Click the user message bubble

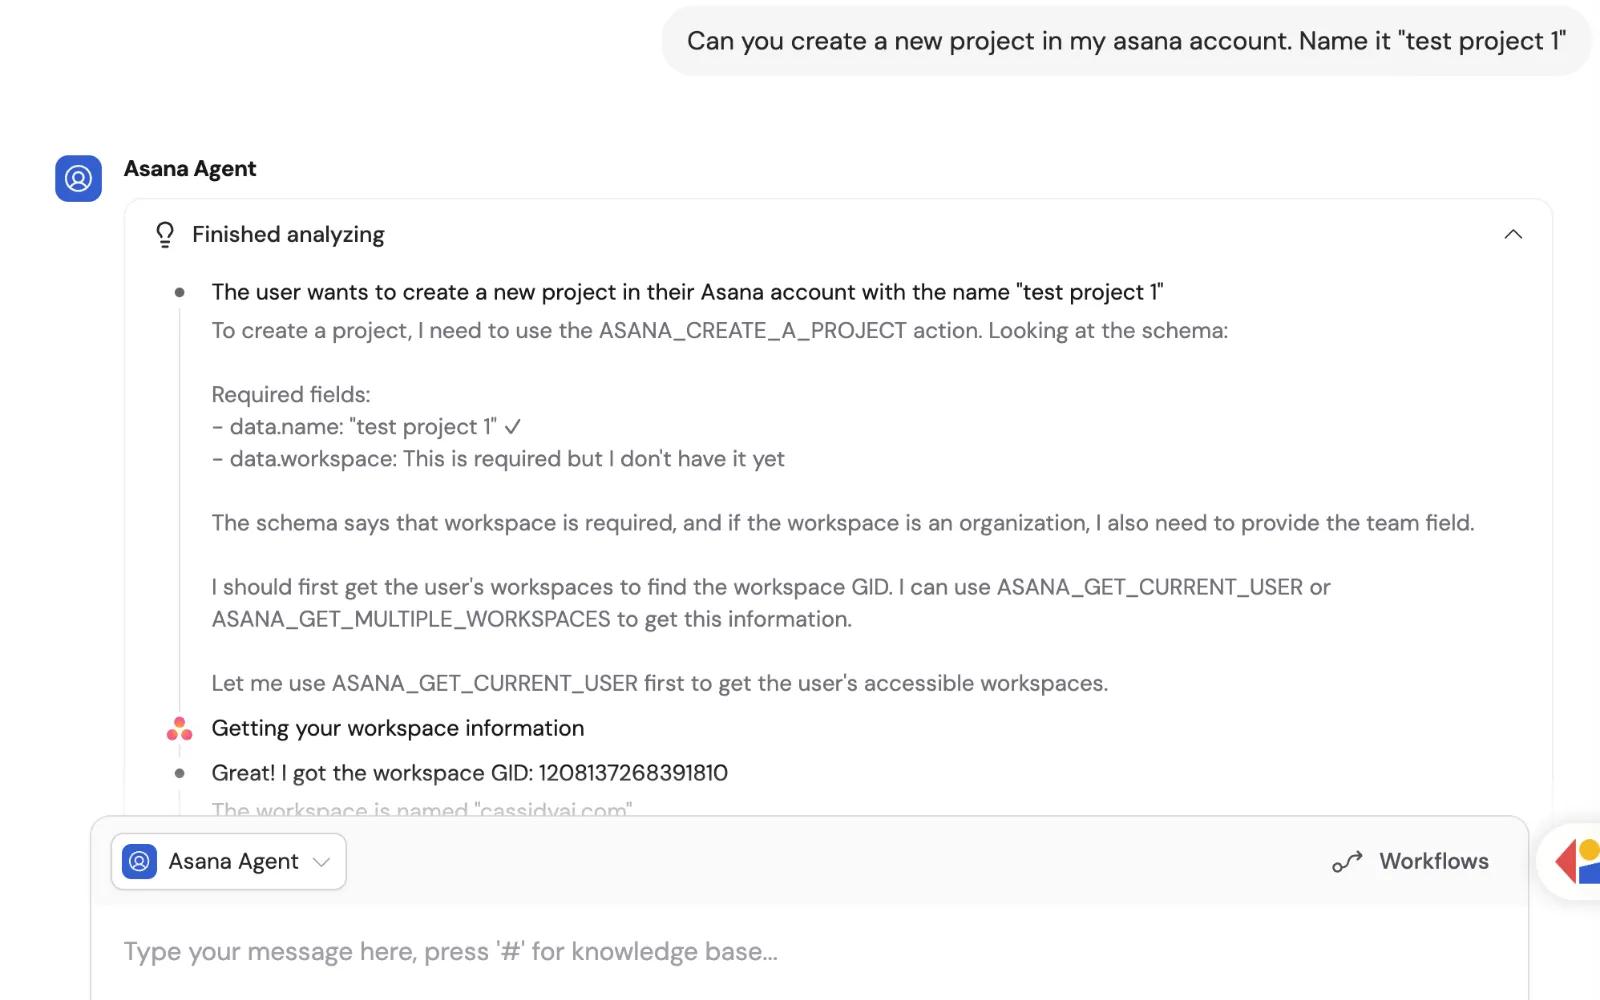pyautogui.click(x=1126, y=41)
